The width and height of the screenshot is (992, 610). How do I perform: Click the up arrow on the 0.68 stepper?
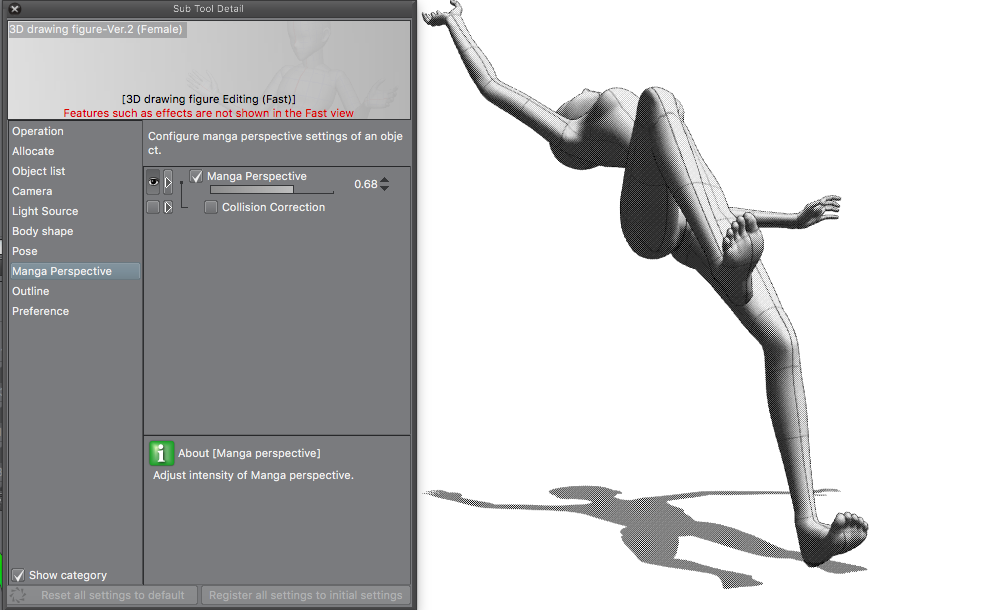tap(385, 180)
